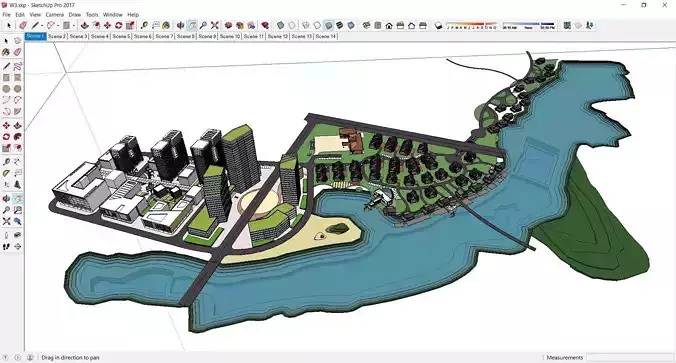
Task: Open the Window menu
Action: pyautogui.click(x=113, y=15)
